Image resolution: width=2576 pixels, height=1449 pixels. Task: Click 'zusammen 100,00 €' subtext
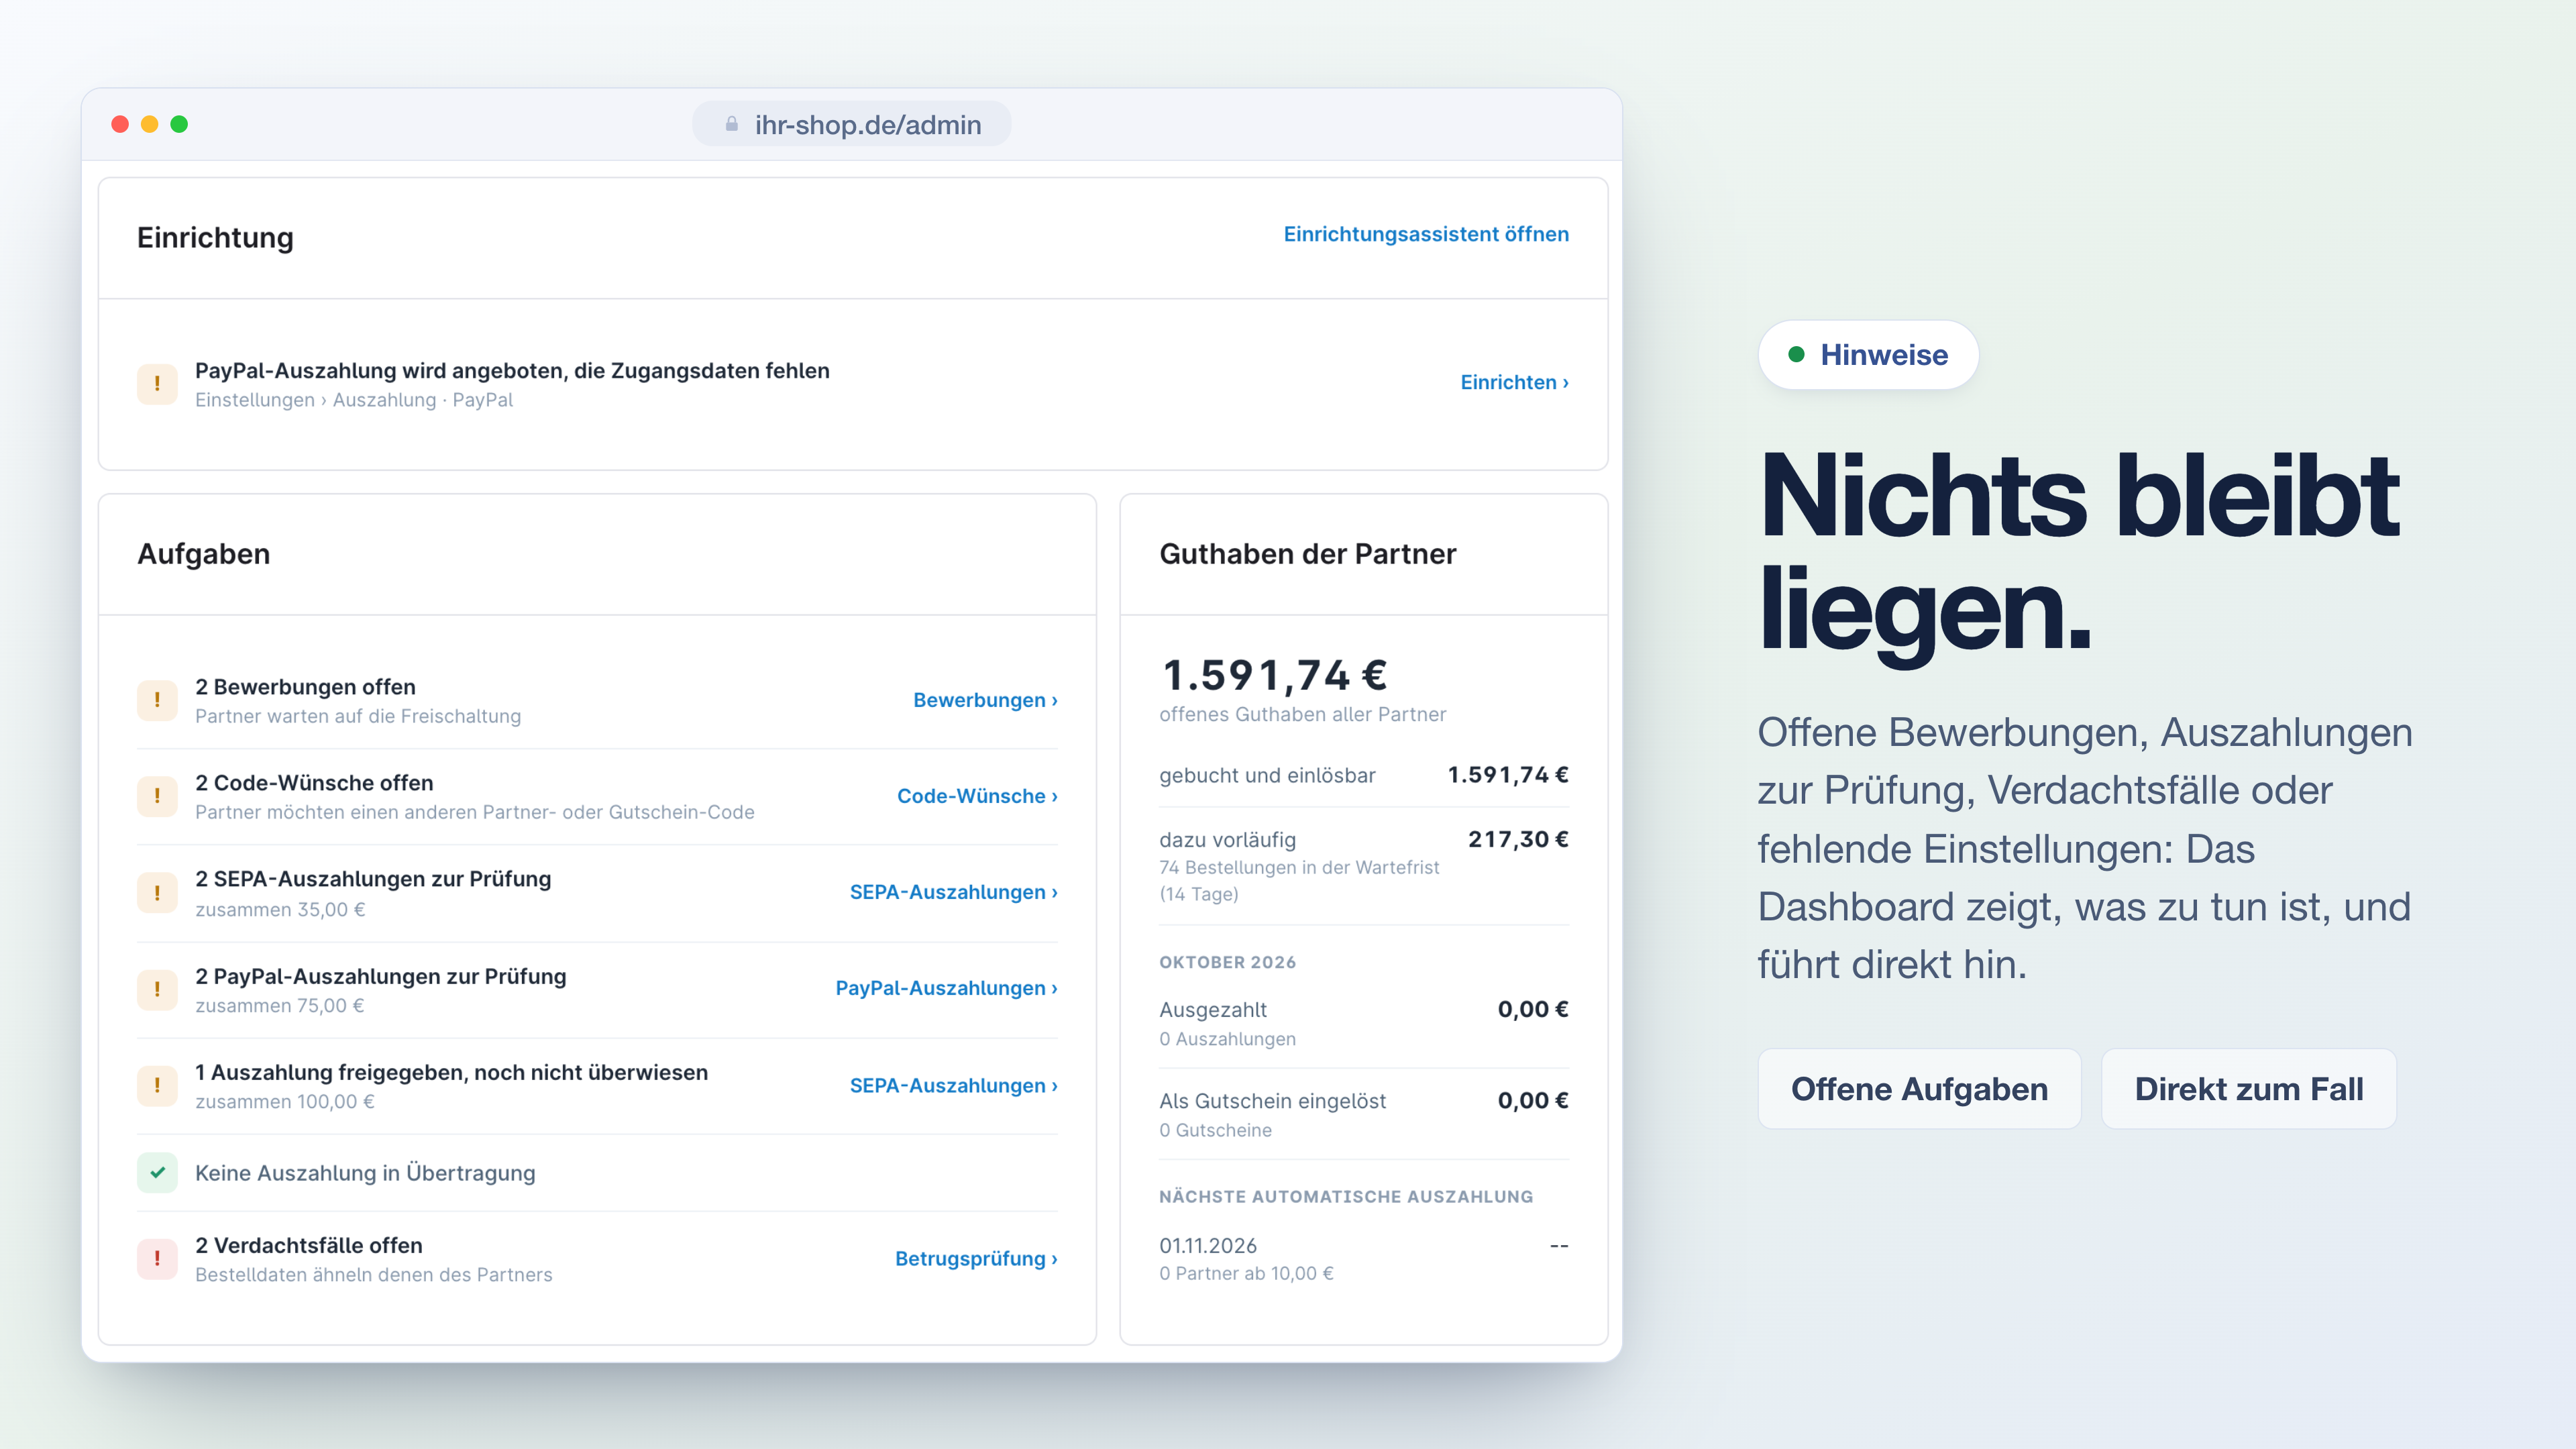pos(285,1102)
